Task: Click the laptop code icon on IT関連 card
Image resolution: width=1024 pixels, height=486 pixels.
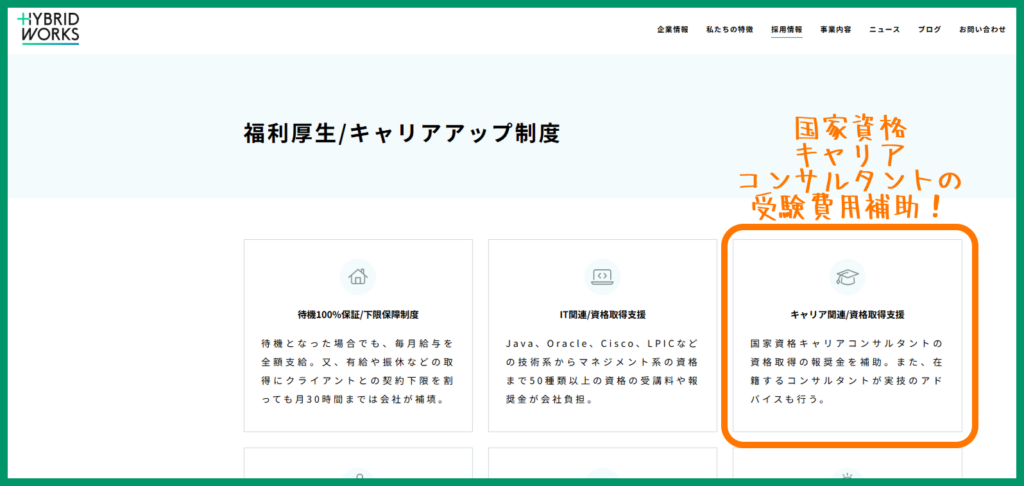Action: click(602, 275)
